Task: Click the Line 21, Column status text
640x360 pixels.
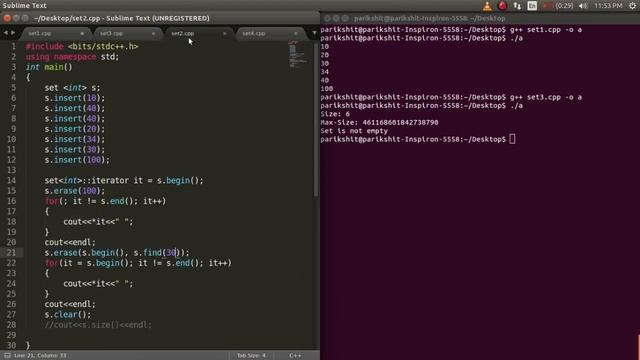Action: point(40,356)
